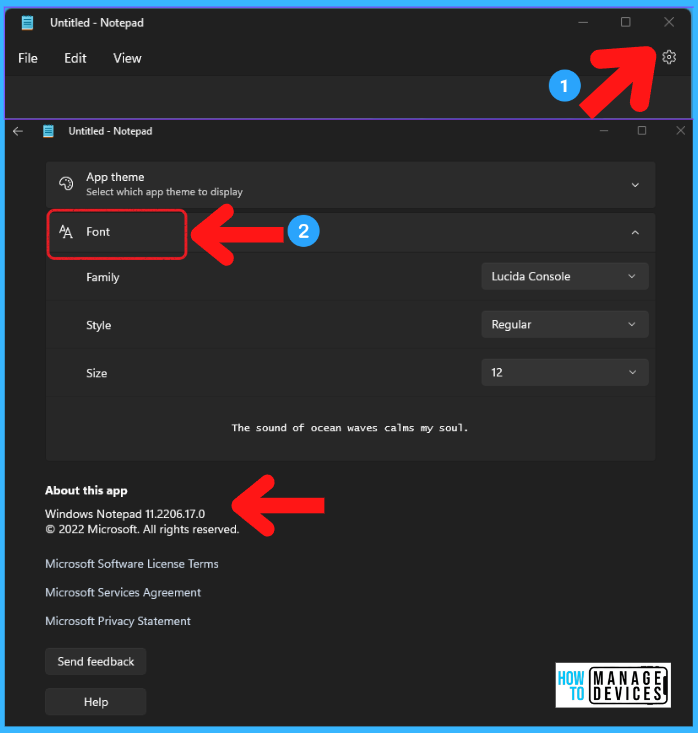The width and height of the screenshot is (698, 733).
Task: Open the Edit menu
Action: coord(75,58)
